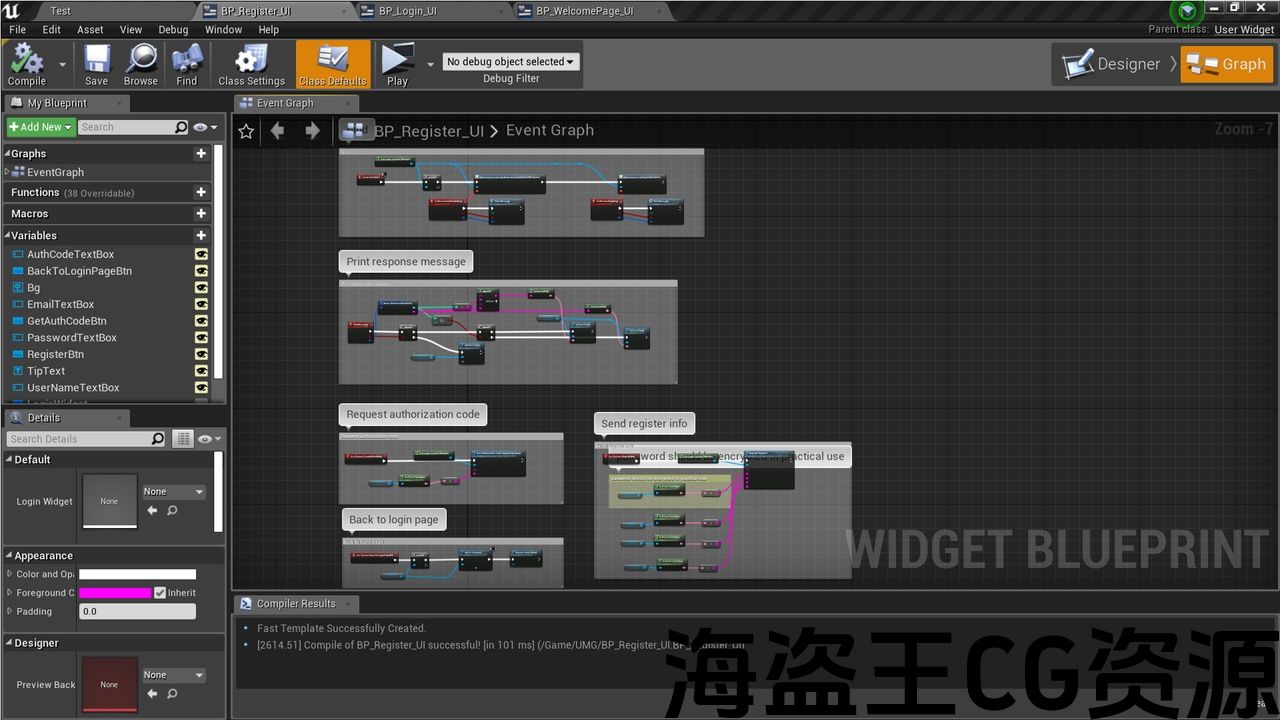1280x720 pixels.
Task: Open the Blueprint menu Asset
Action: point(90,30)
